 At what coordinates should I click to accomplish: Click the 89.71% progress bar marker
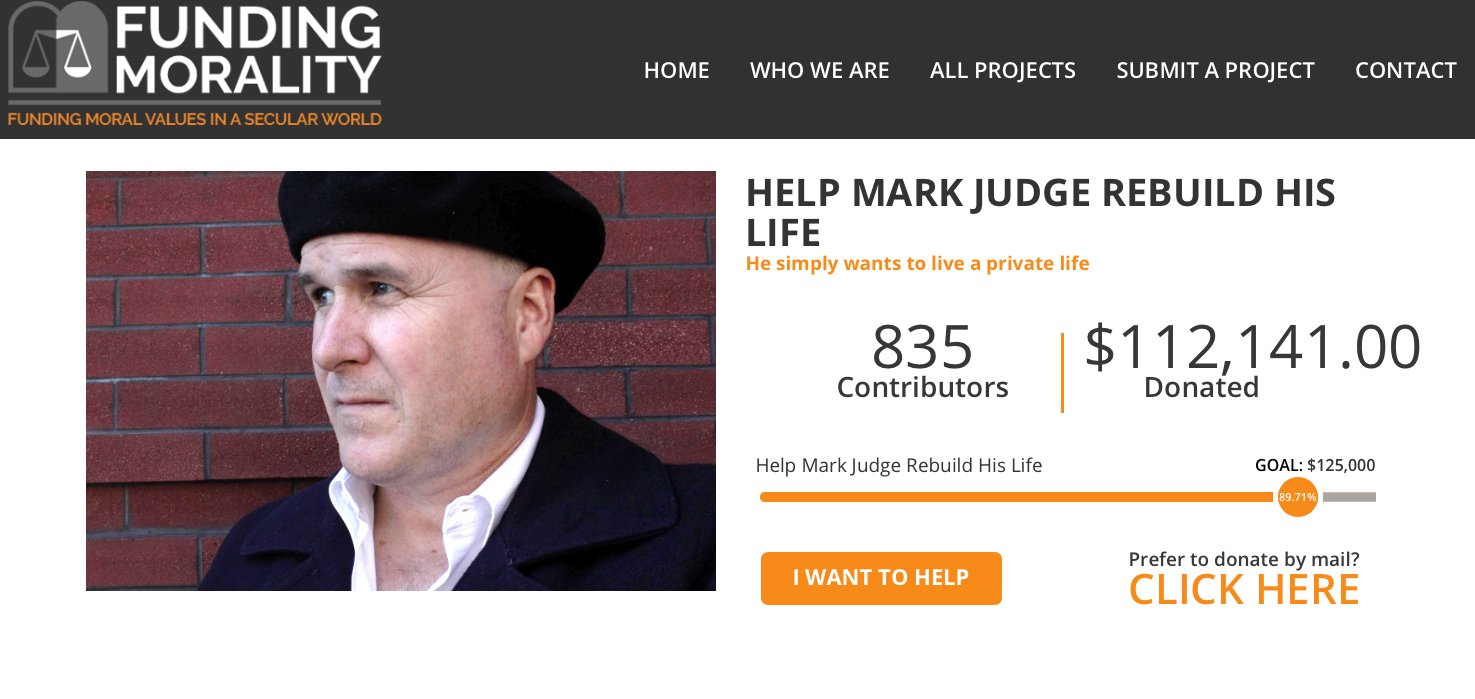pos(1297,497)
